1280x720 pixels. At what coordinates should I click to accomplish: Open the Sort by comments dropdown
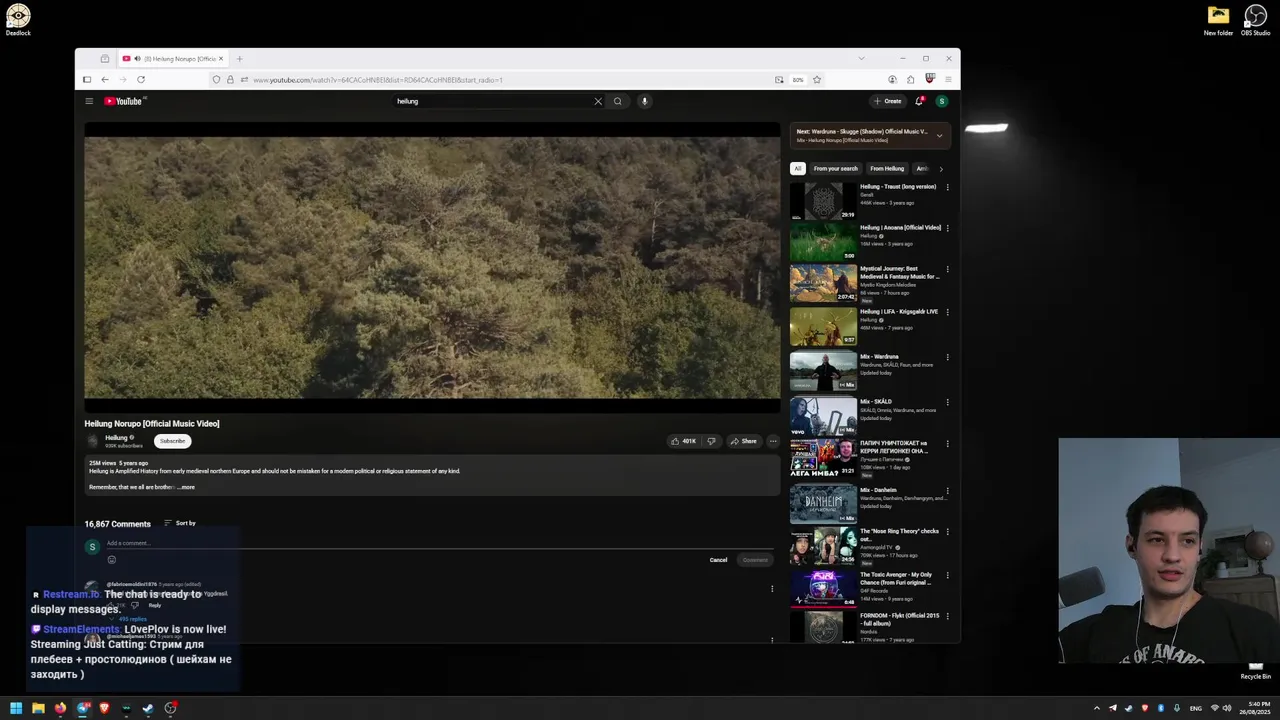(x=180, y=523)
